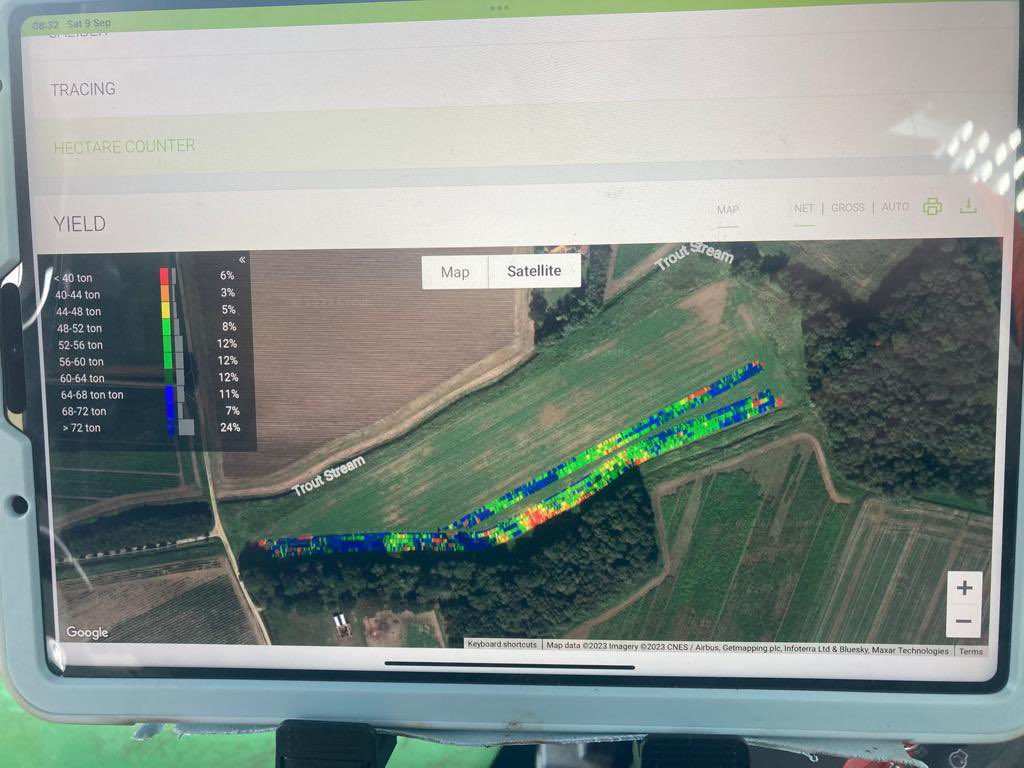Select the '60-64 ton' legend row

pos(150,378)
